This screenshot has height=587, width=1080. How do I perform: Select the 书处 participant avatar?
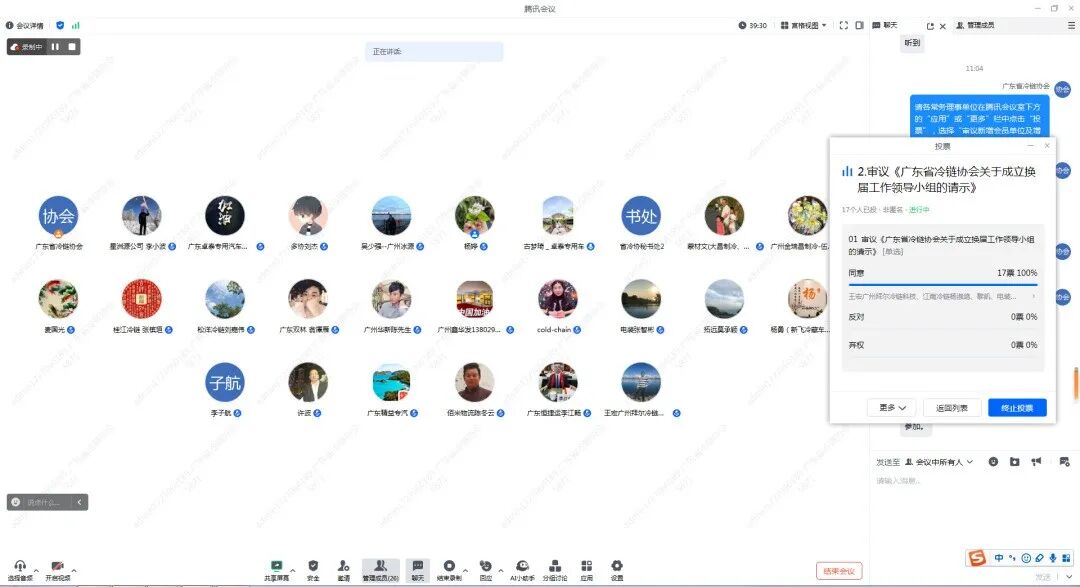pos(641,216)
